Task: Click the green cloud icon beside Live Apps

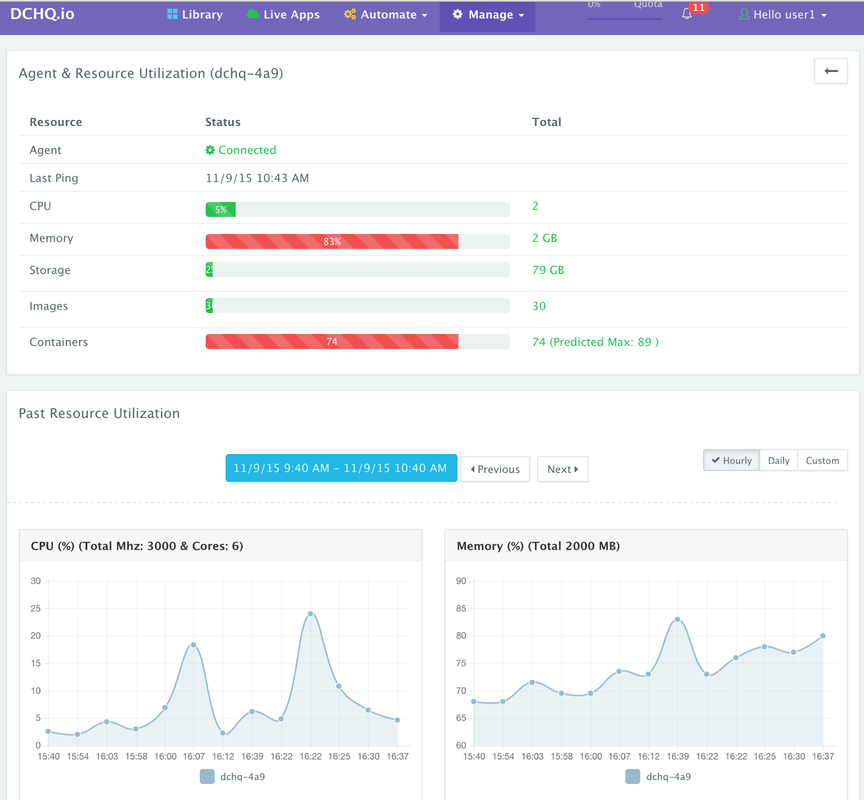Action: click(252, 14)
